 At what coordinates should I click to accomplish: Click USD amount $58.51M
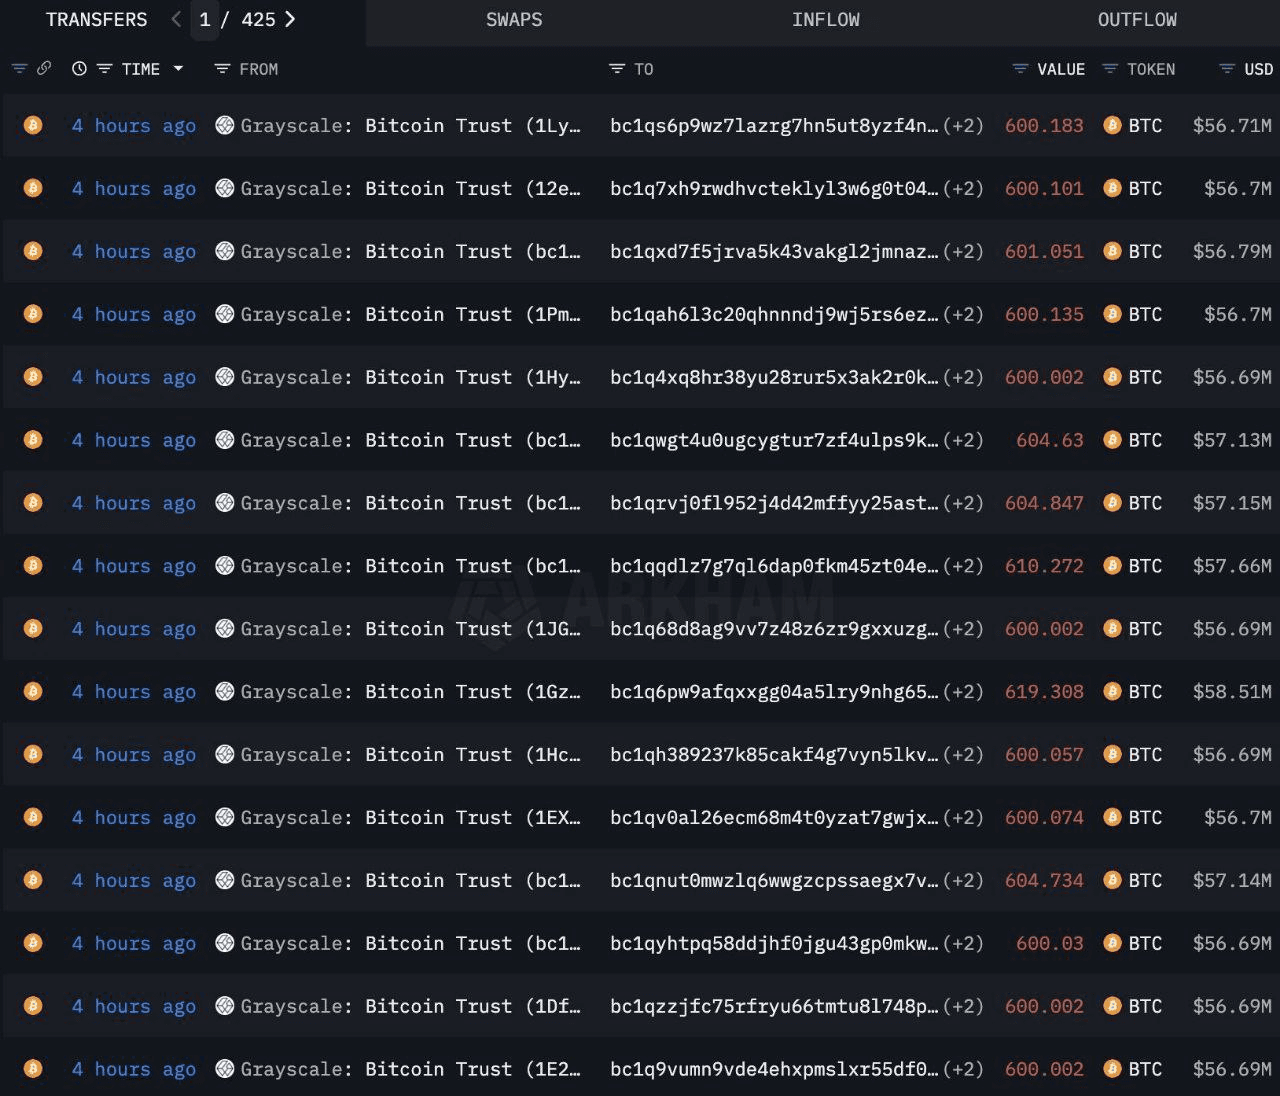click(1232, 693)
